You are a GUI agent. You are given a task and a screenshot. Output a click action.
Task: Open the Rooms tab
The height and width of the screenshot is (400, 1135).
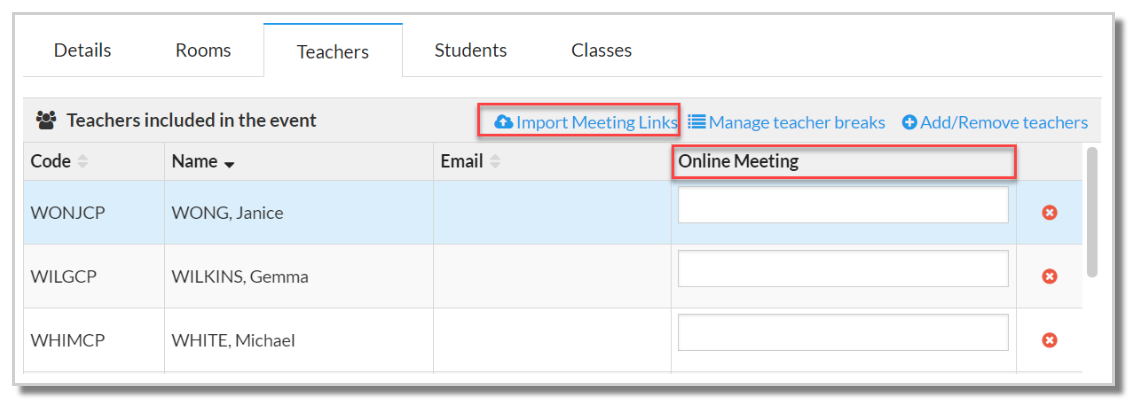(203, 50)
